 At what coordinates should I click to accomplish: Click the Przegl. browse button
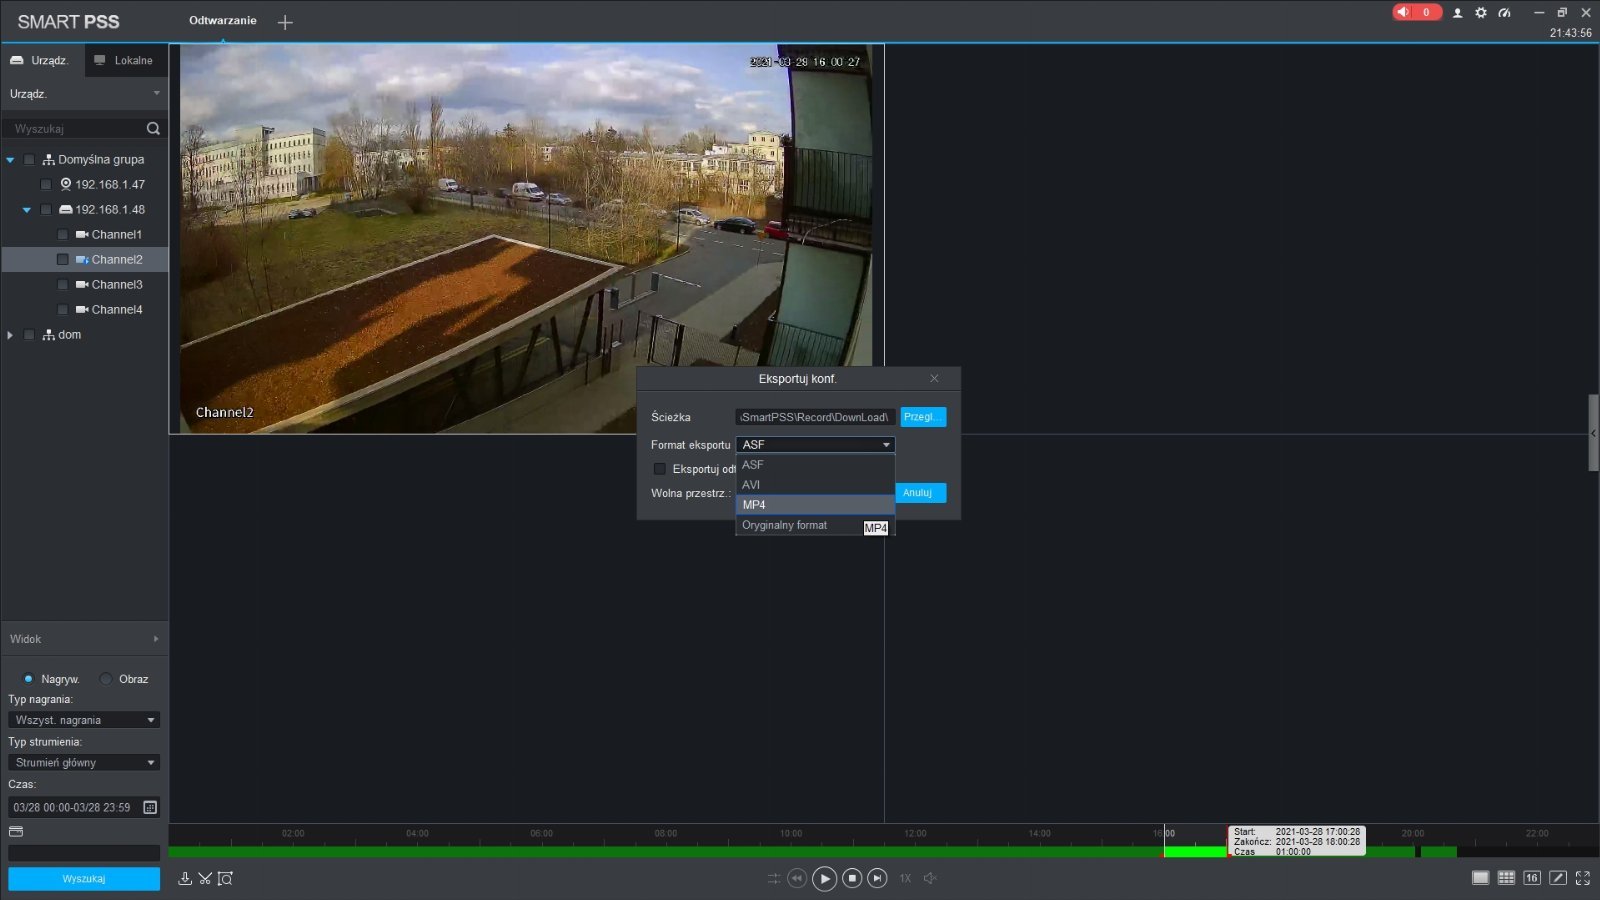click(x=923, y=417)
